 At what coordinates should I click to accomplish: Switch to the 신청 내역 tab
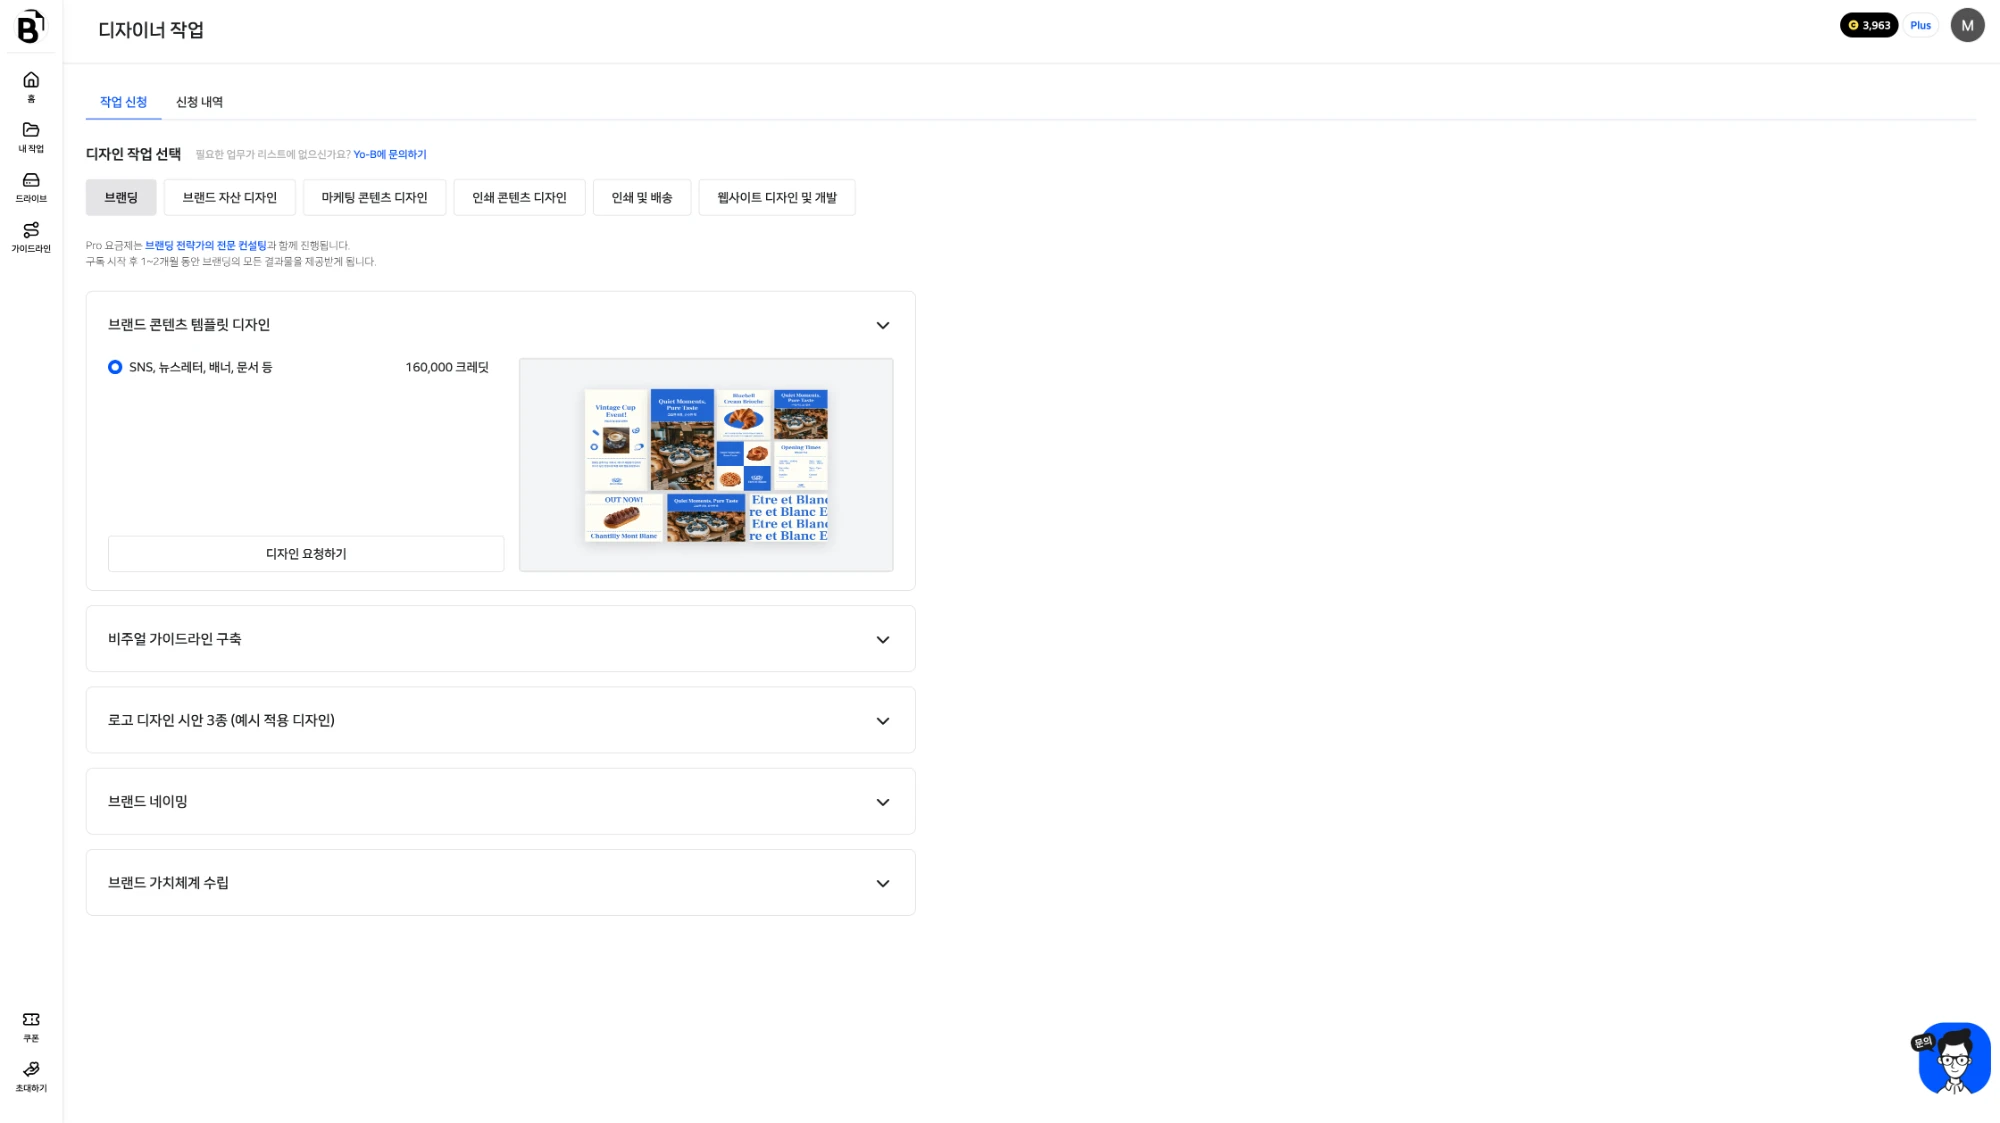pos(199,102)
